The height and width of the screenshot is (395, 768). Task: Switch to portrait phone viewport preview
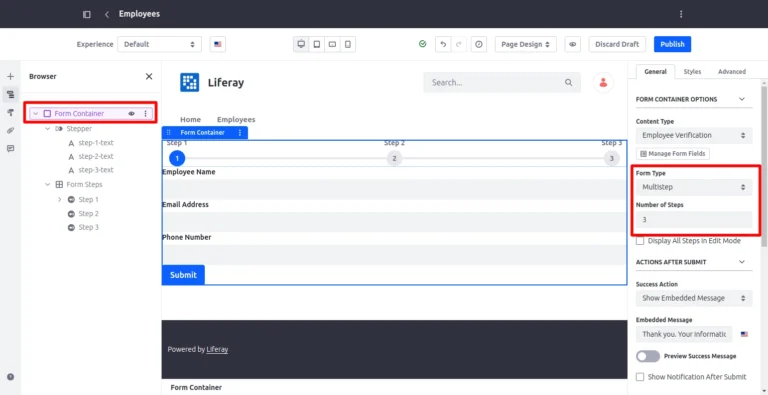348,44
